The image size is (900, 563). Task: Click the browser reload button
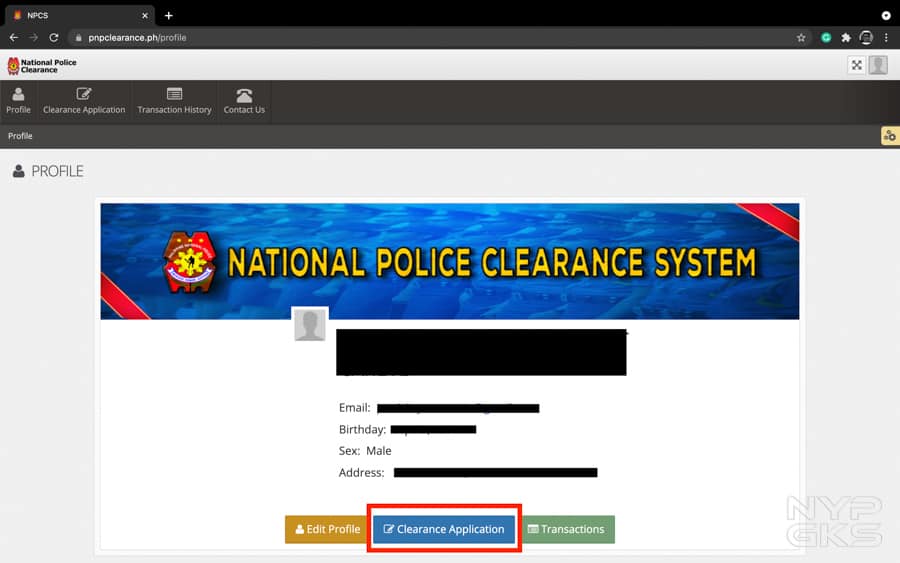[x=54, y=38]
